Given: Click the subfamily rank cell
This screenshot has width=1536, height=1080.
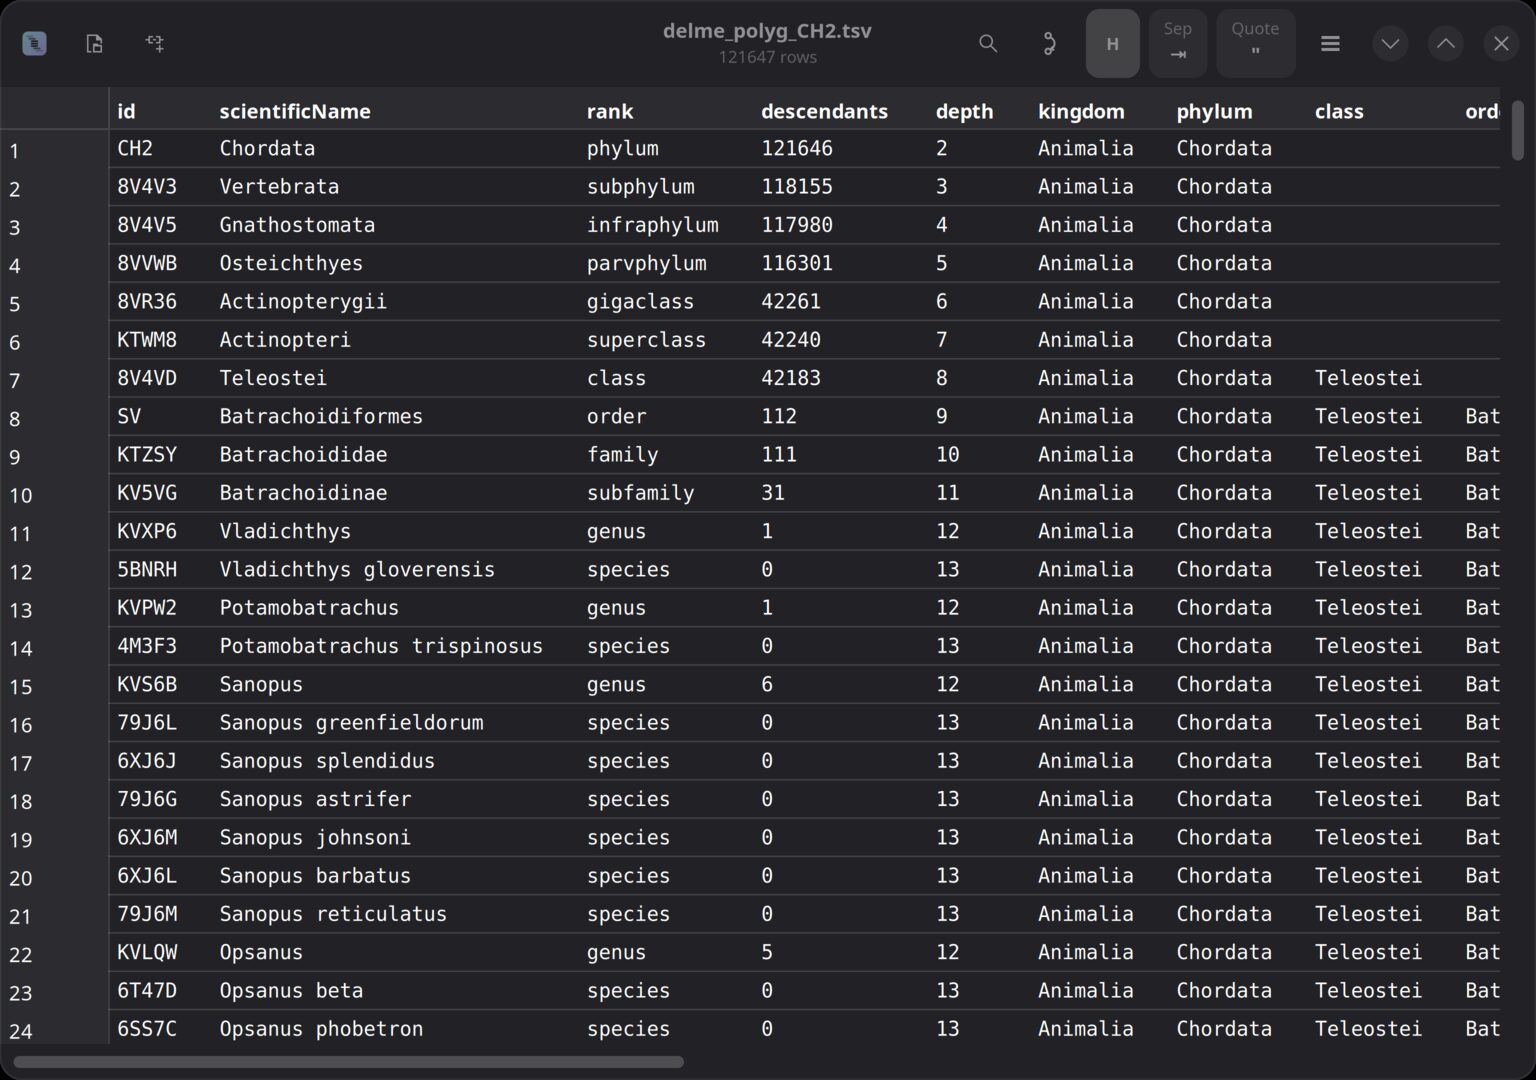Looking at the screenshot, I should coord(640,493).
